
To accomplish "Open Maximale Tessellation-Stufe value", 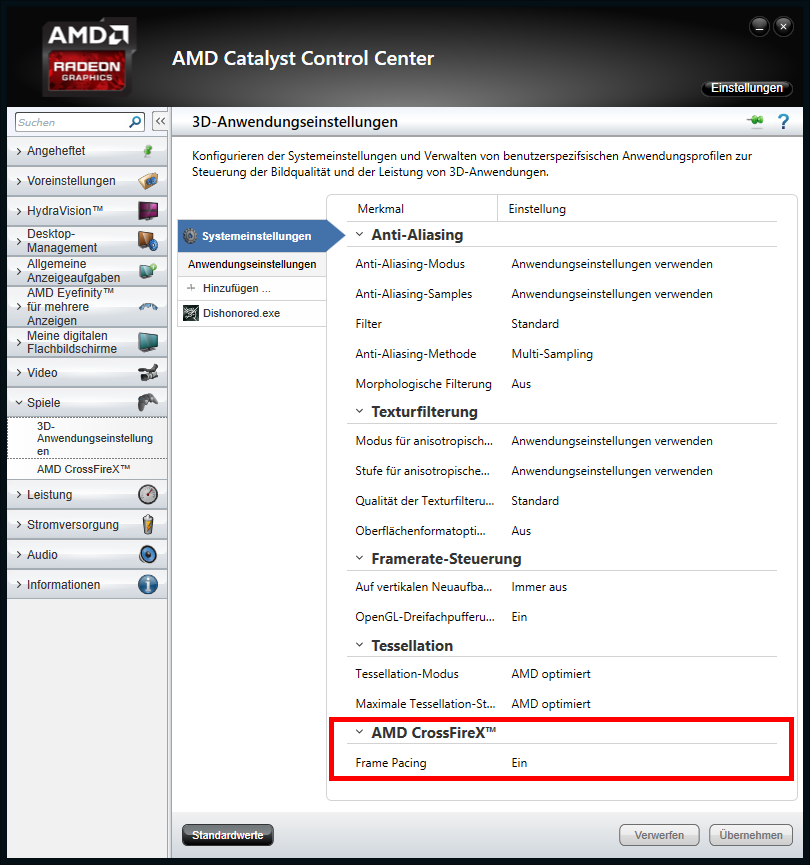I will click(551, 704).
